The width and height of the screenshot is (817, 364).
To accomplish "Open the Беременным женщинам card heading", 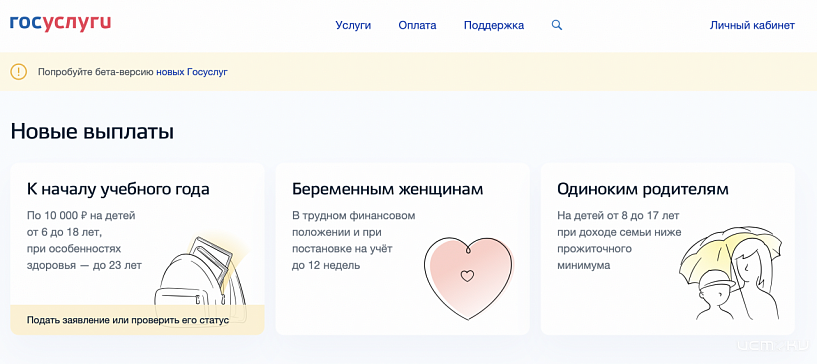I will coord(388,189).
